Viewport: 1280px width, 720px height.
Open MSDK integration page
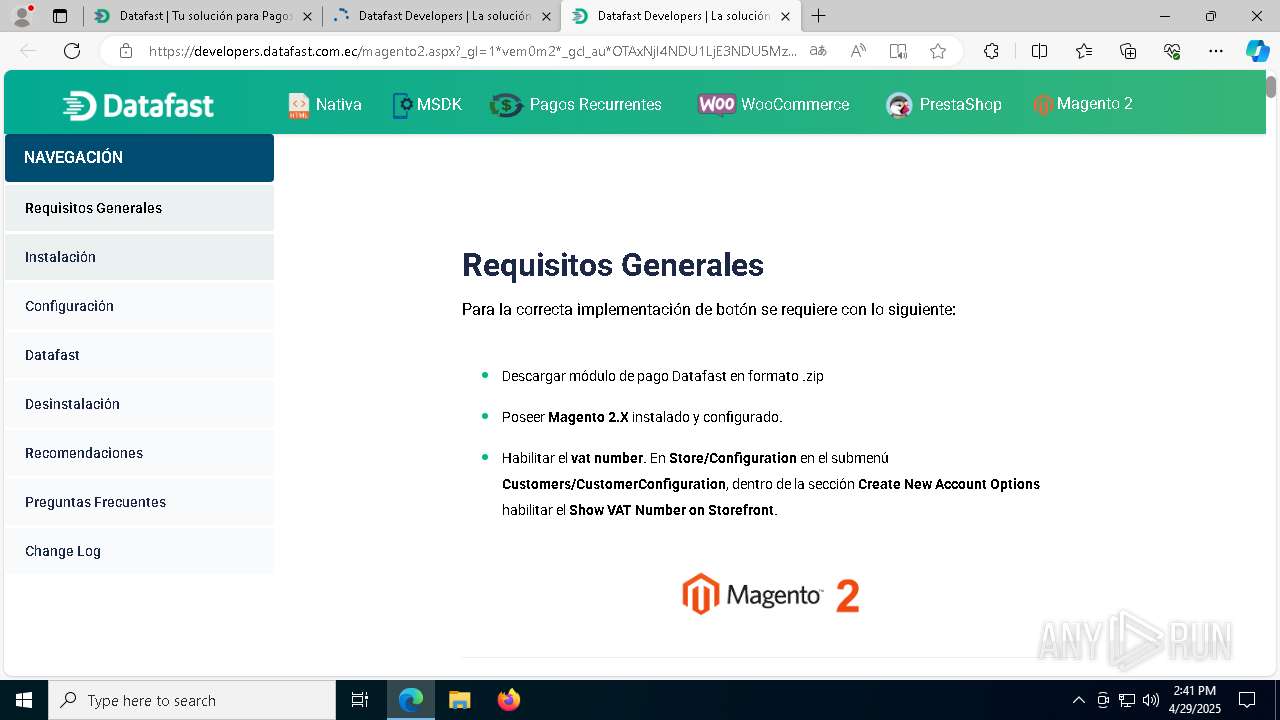click(x=439, y=104)
